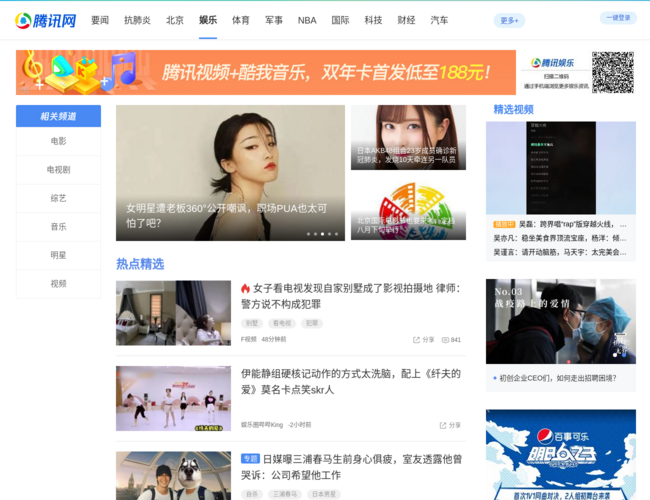Image resolution: width=650 pixels, height=500 pixels.
Task: Open the Tencent 腾讯网 logo homepage
Action: click(x=46, y=20)
